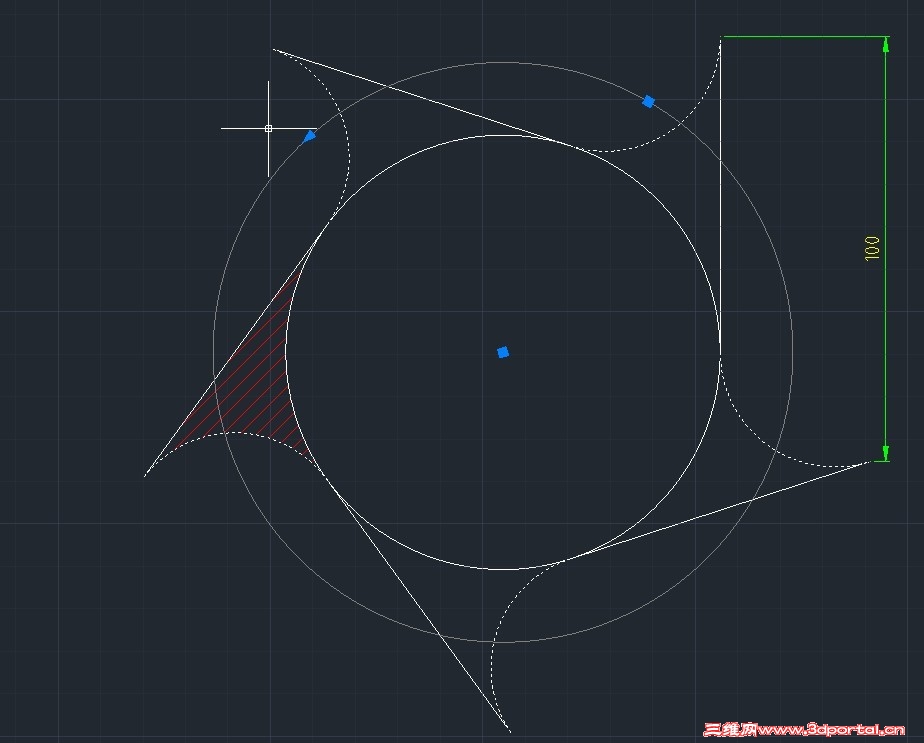This screenshot has height=743, width=924.
Task: Click the blue grip near the crosshair cursor
Action: [309, 137]
